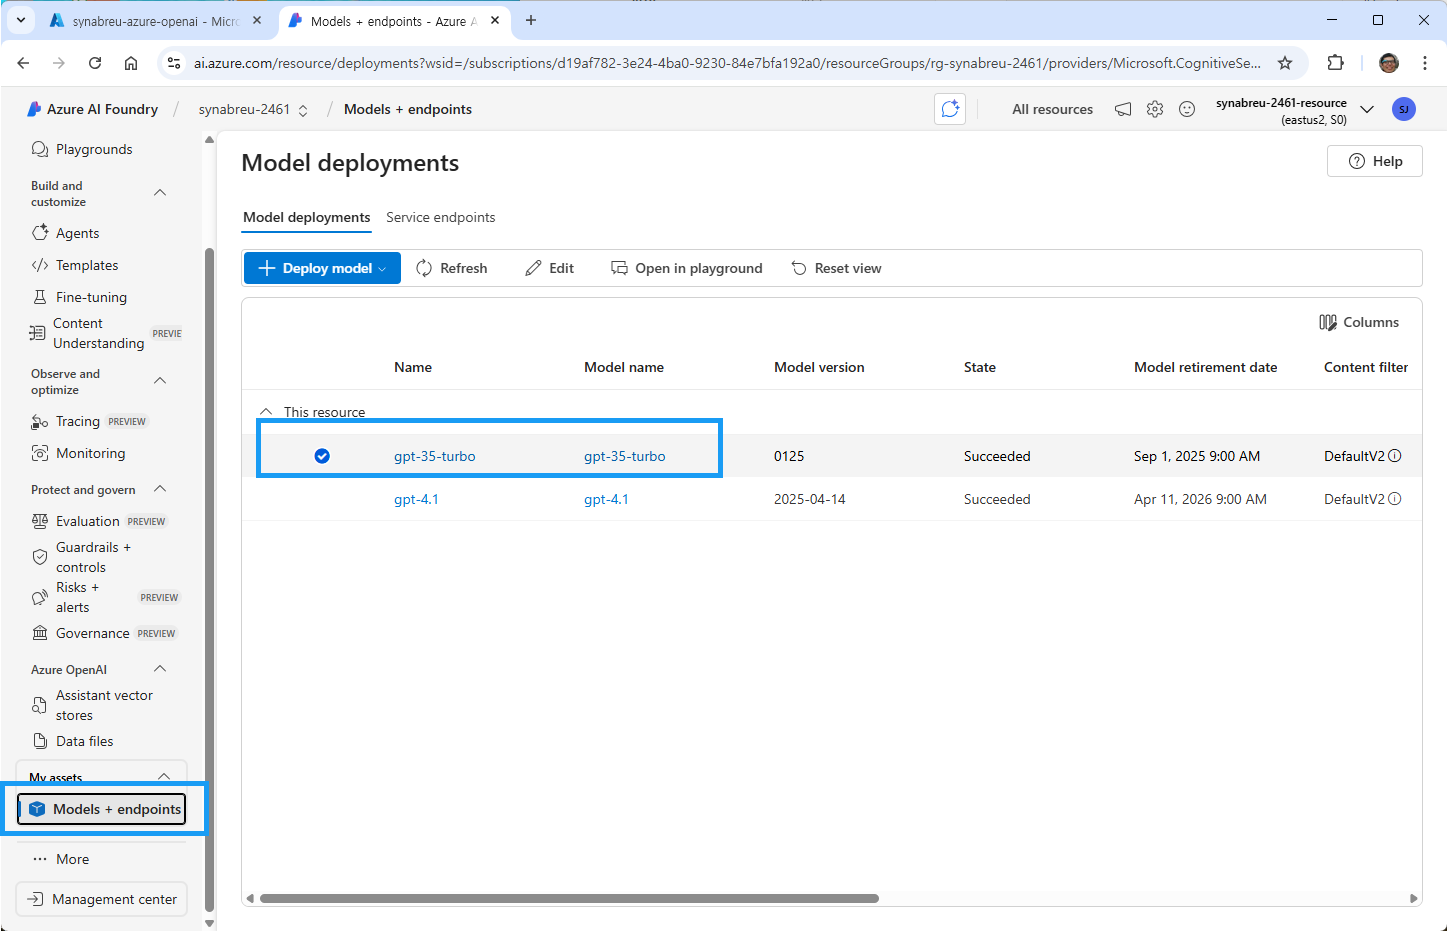Open the AI chat assistant icon in header
This screenshot has height=931, width=1447.
coord(950,109)
